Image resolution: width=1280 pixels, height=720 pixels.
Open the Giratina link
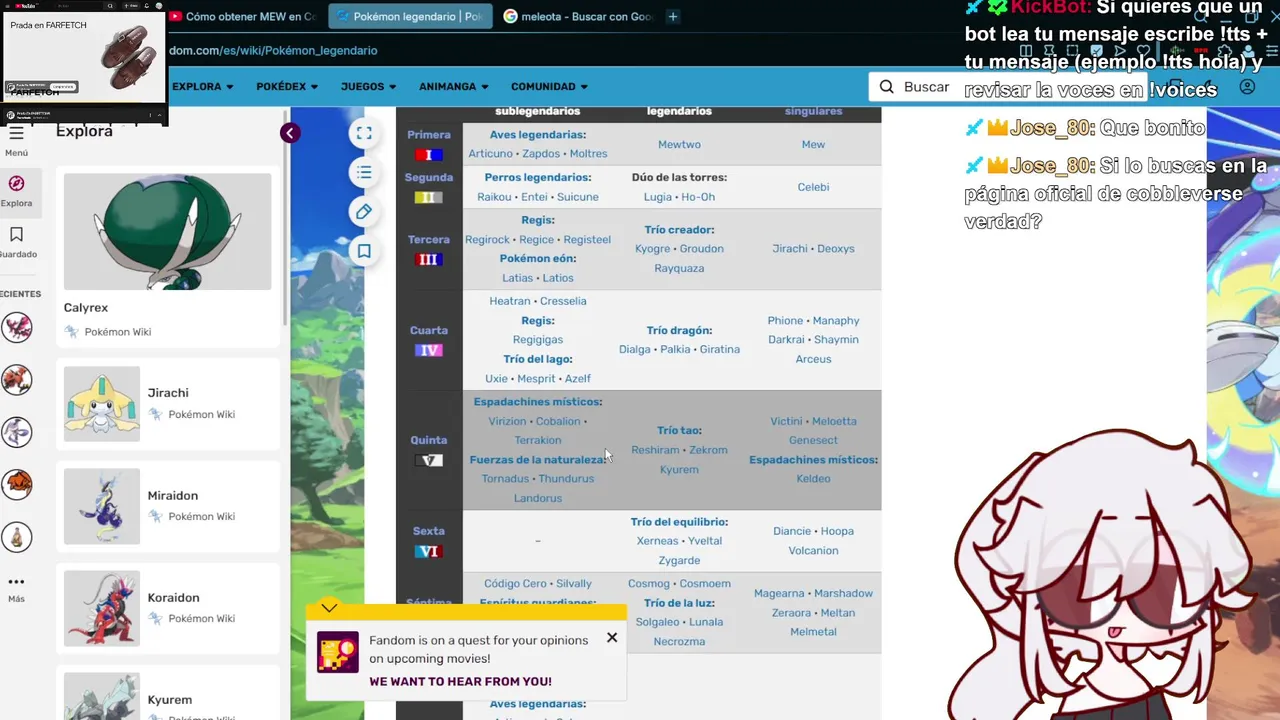(720, 349)
